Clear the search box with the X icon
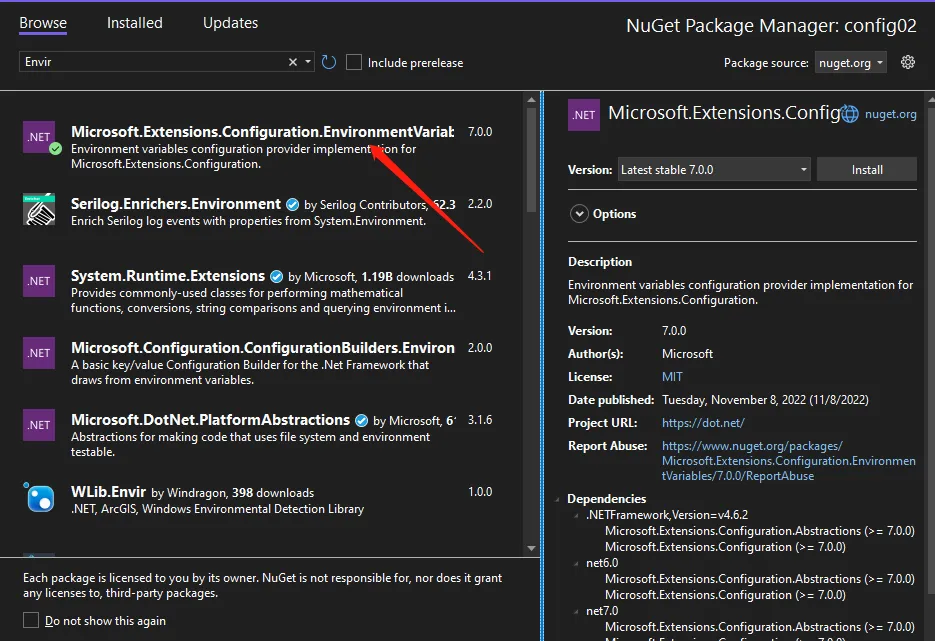This screenshot has height=641, width=935. [293, 62]
